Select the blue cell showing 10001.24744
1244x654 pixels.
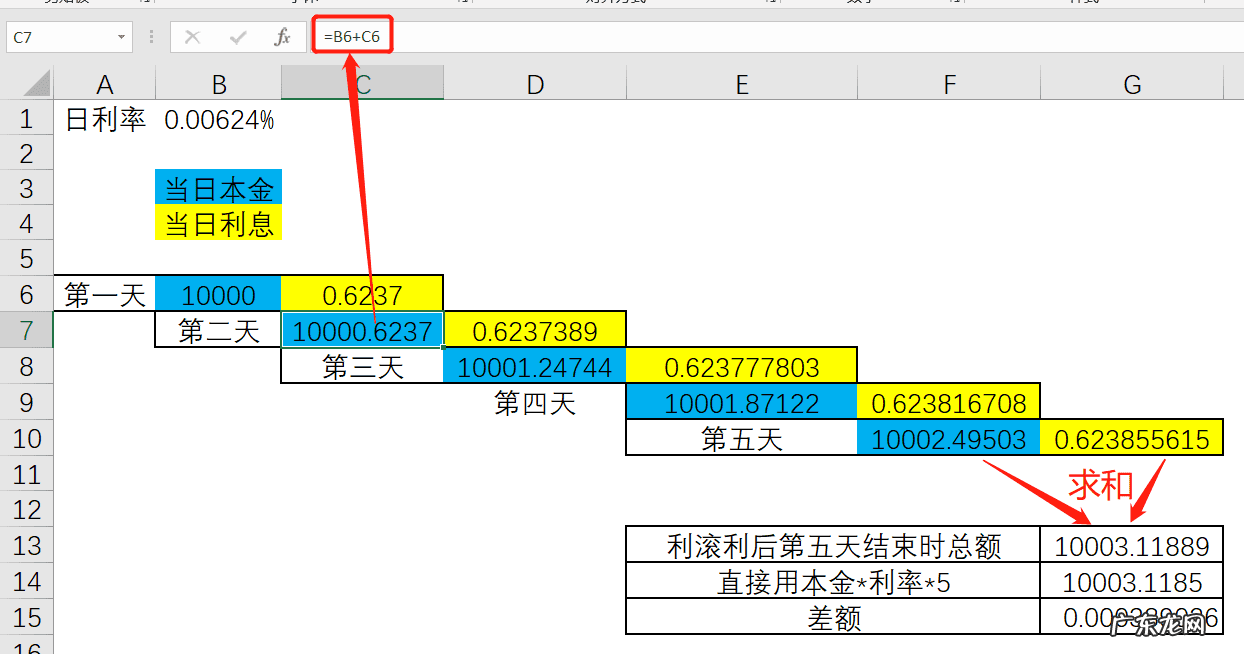click(x=534, y=366)
